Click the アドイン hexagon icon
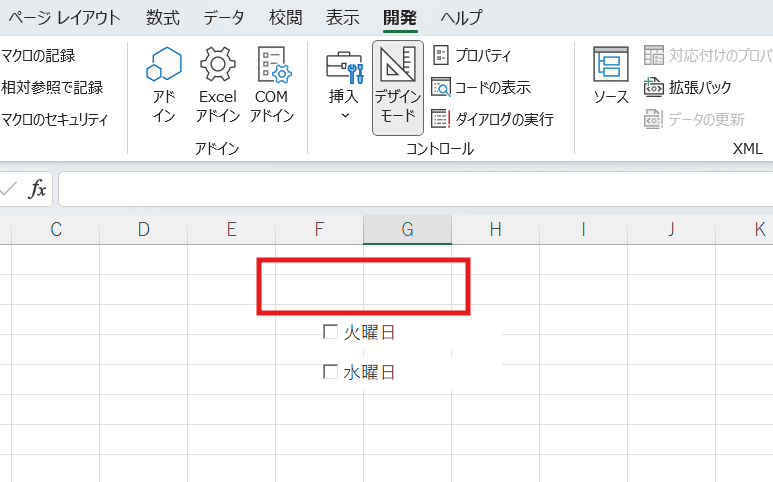 point(164,68)
